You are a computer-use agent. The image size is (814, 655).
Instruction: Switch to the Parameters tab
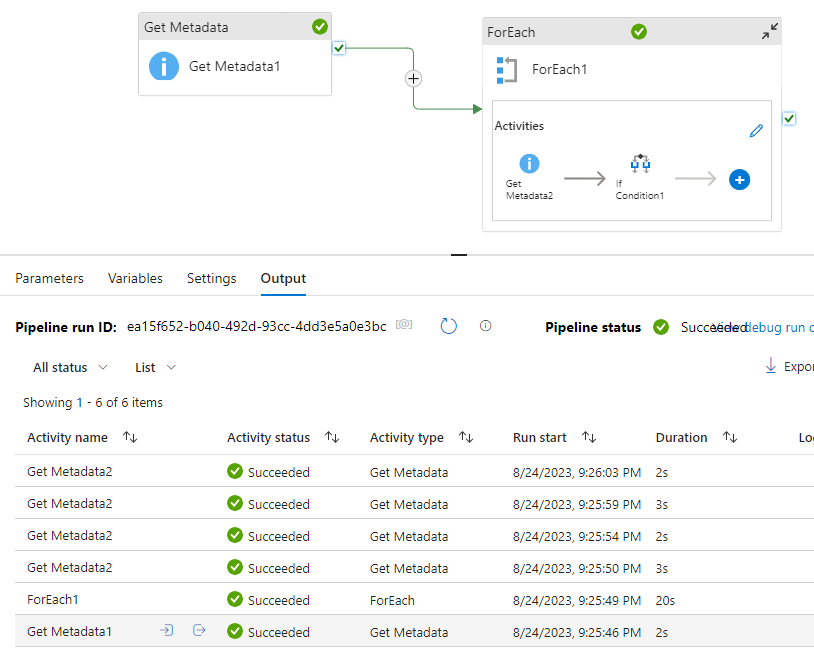tap(49, 278)
